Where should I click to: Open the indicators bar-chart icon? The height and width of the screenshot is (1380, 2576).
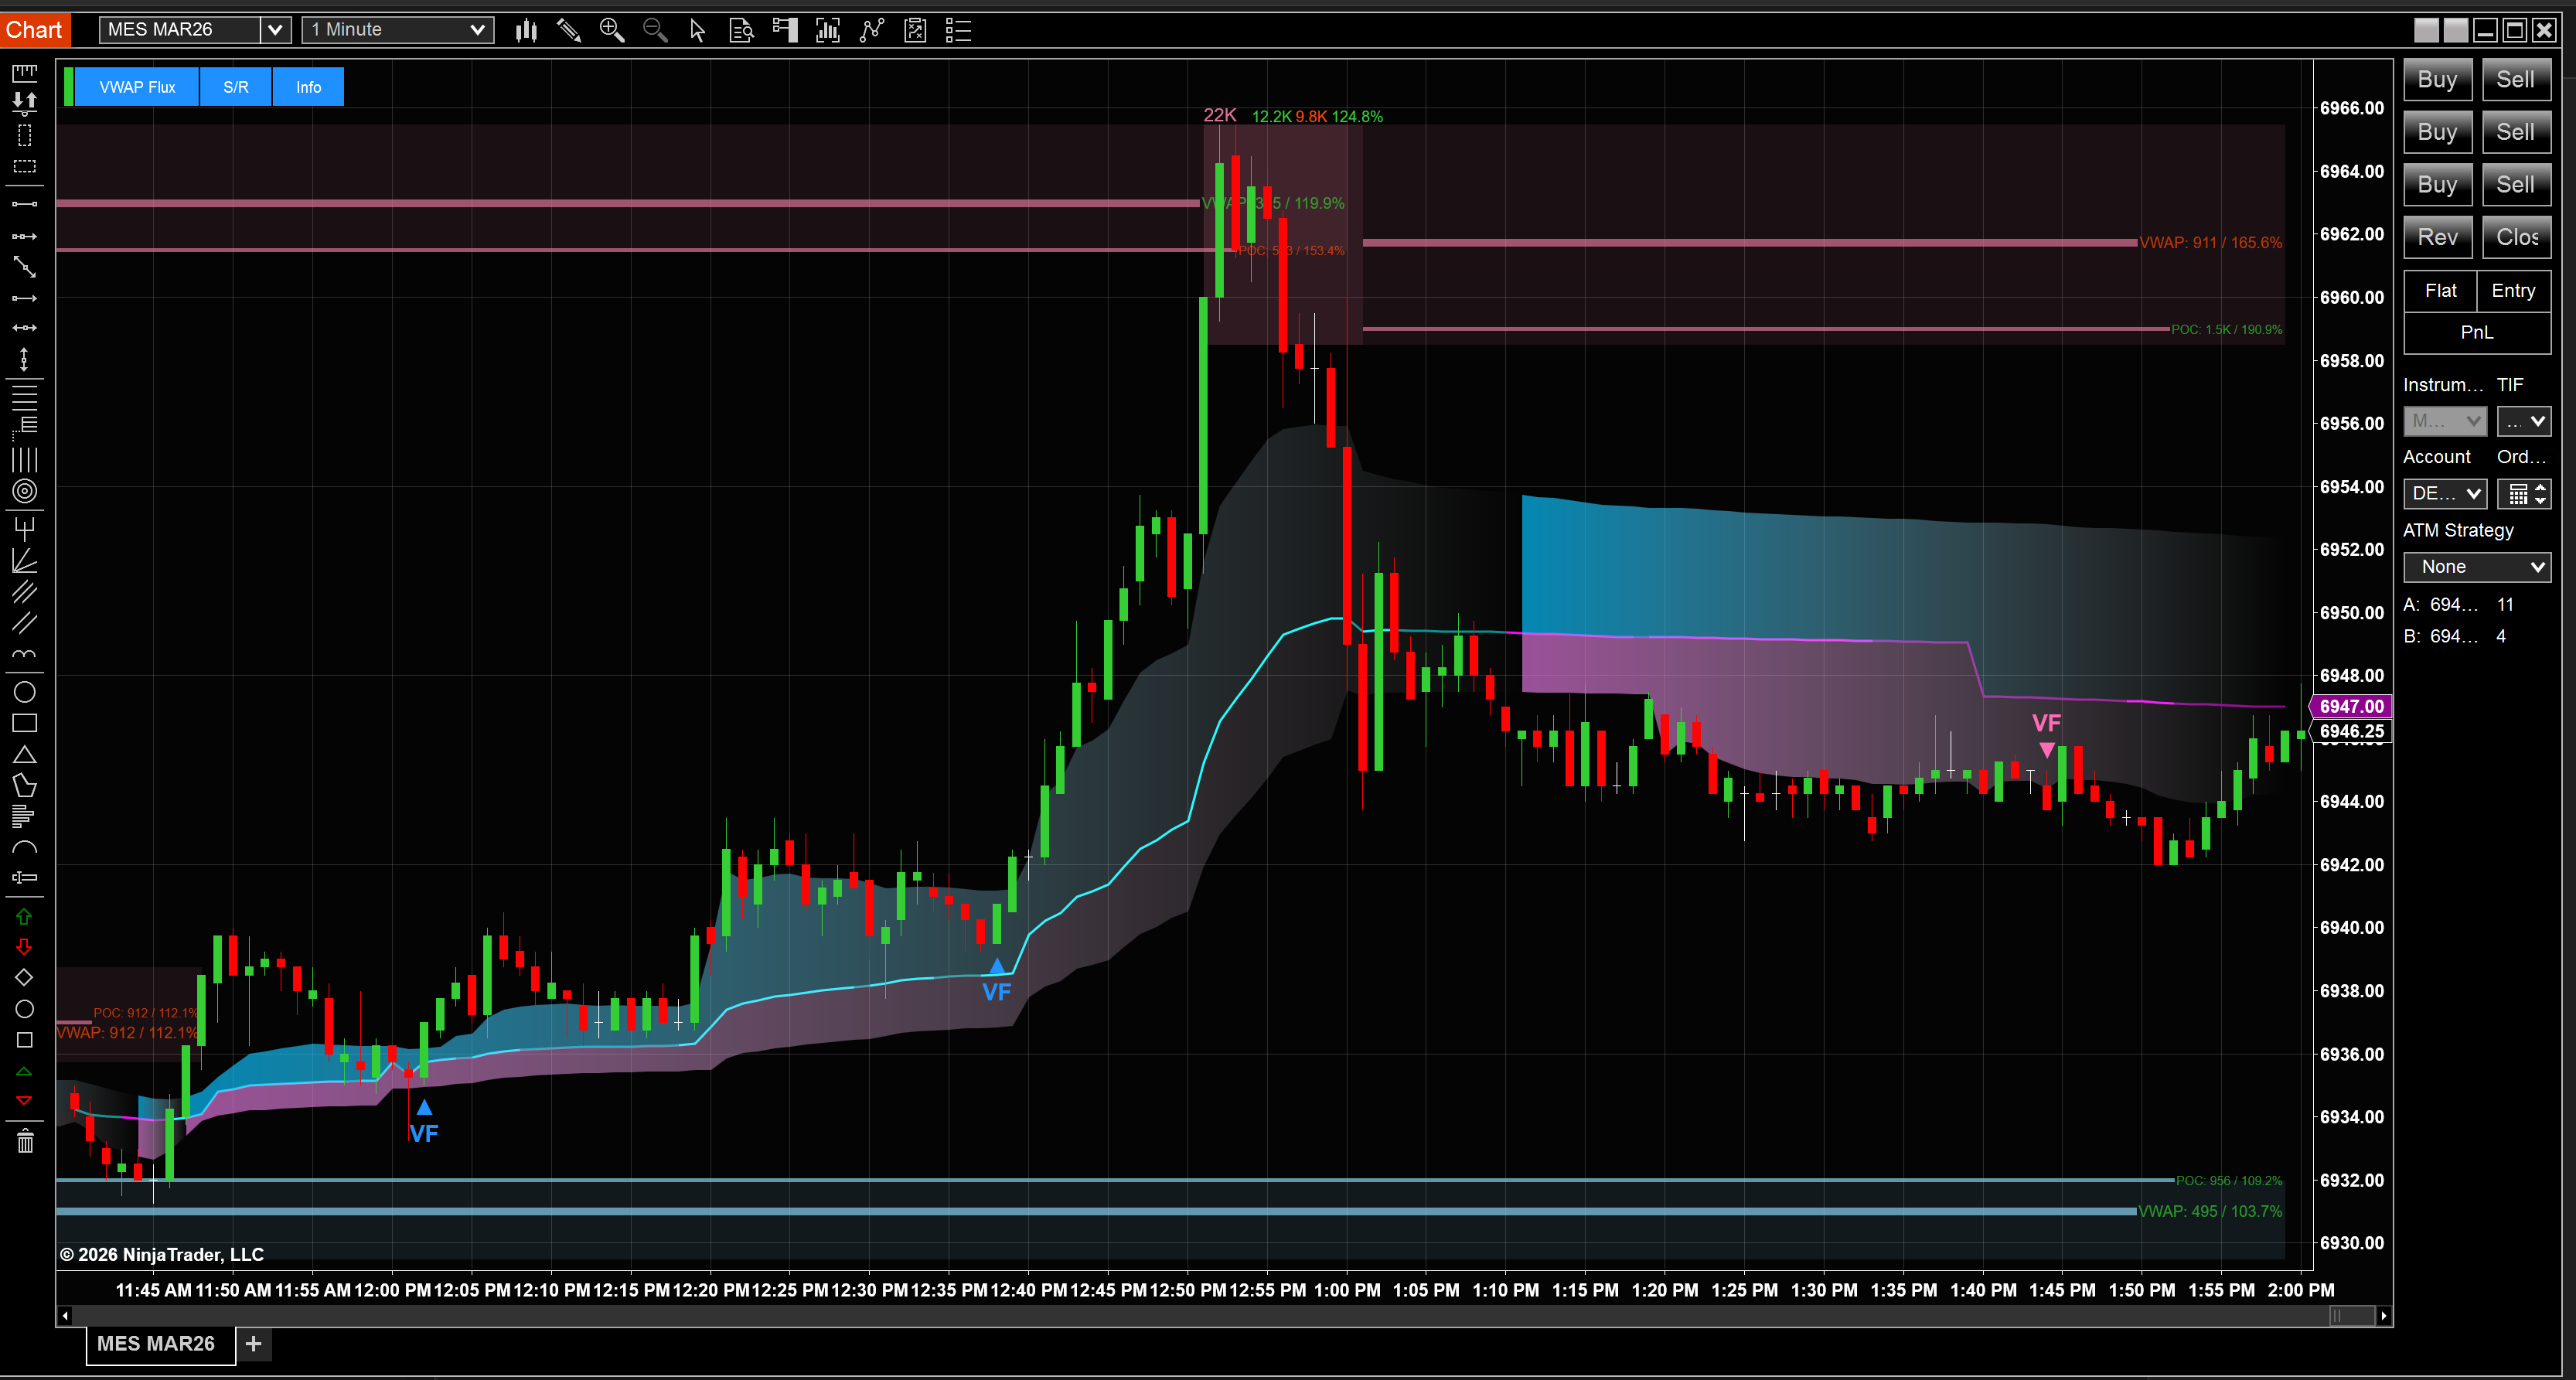(827, 30)
